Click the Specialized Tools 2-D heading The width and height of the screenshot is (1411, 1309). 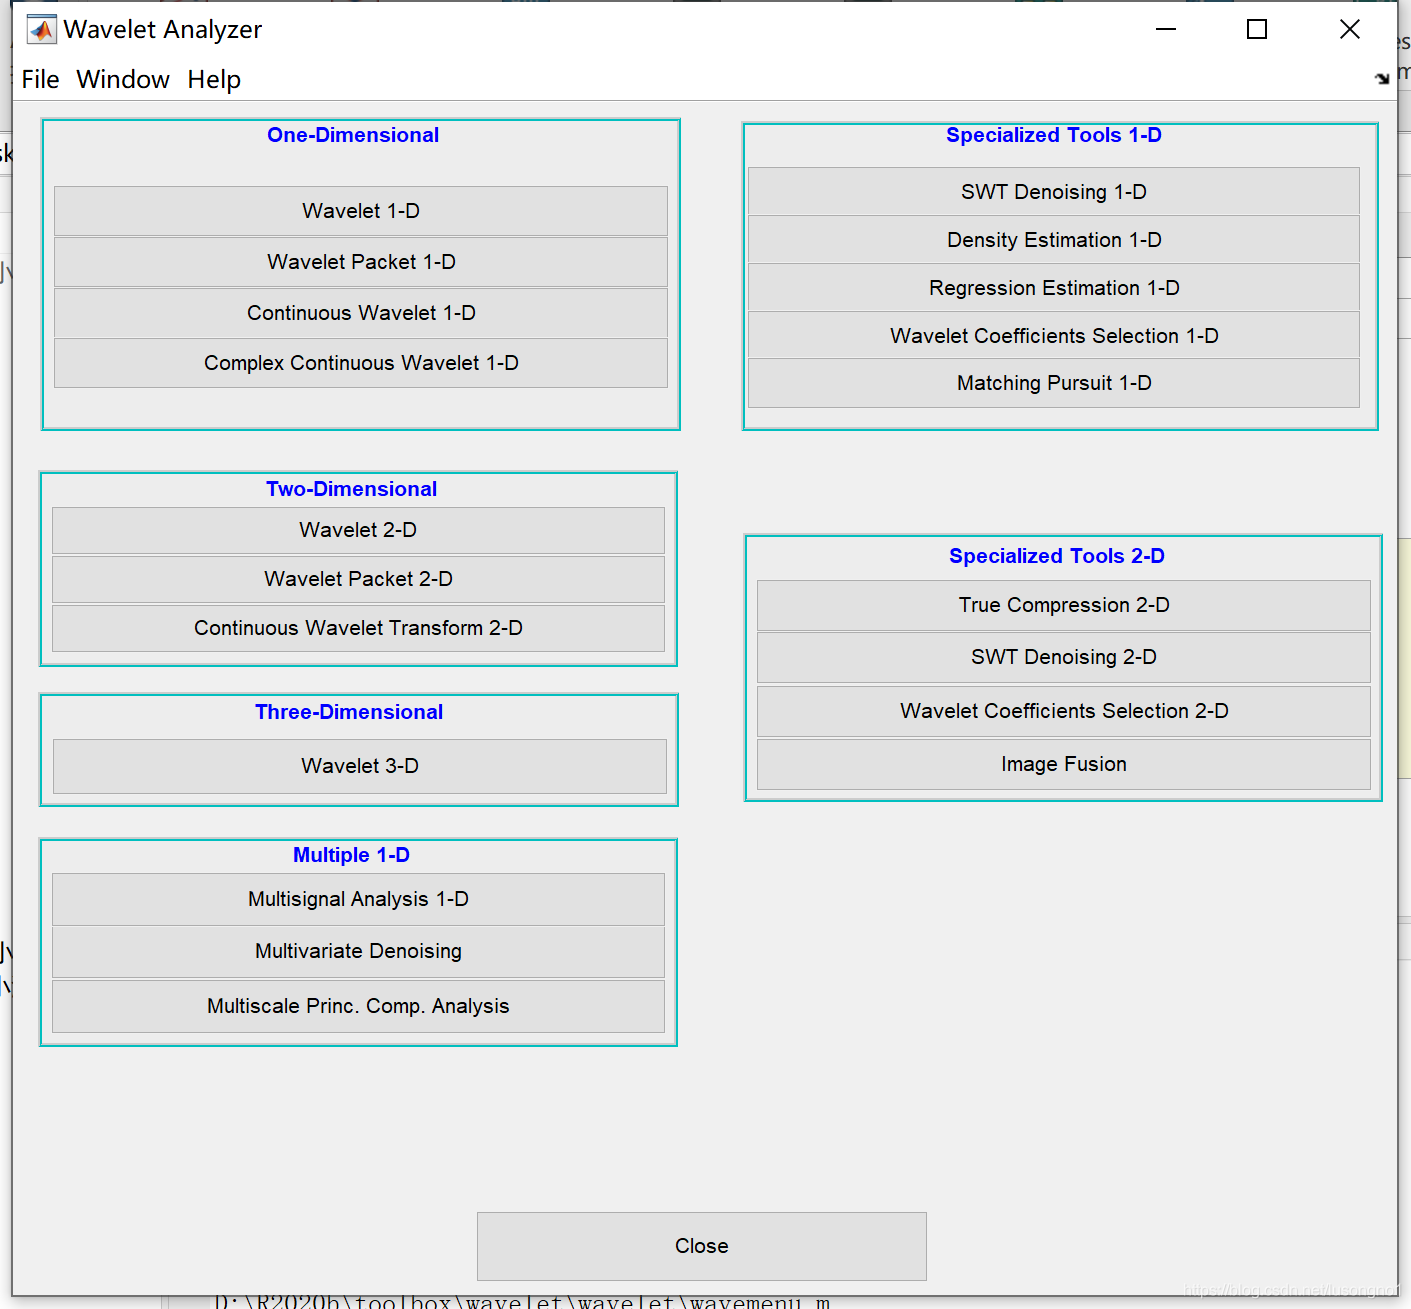tap(1057, 556)
